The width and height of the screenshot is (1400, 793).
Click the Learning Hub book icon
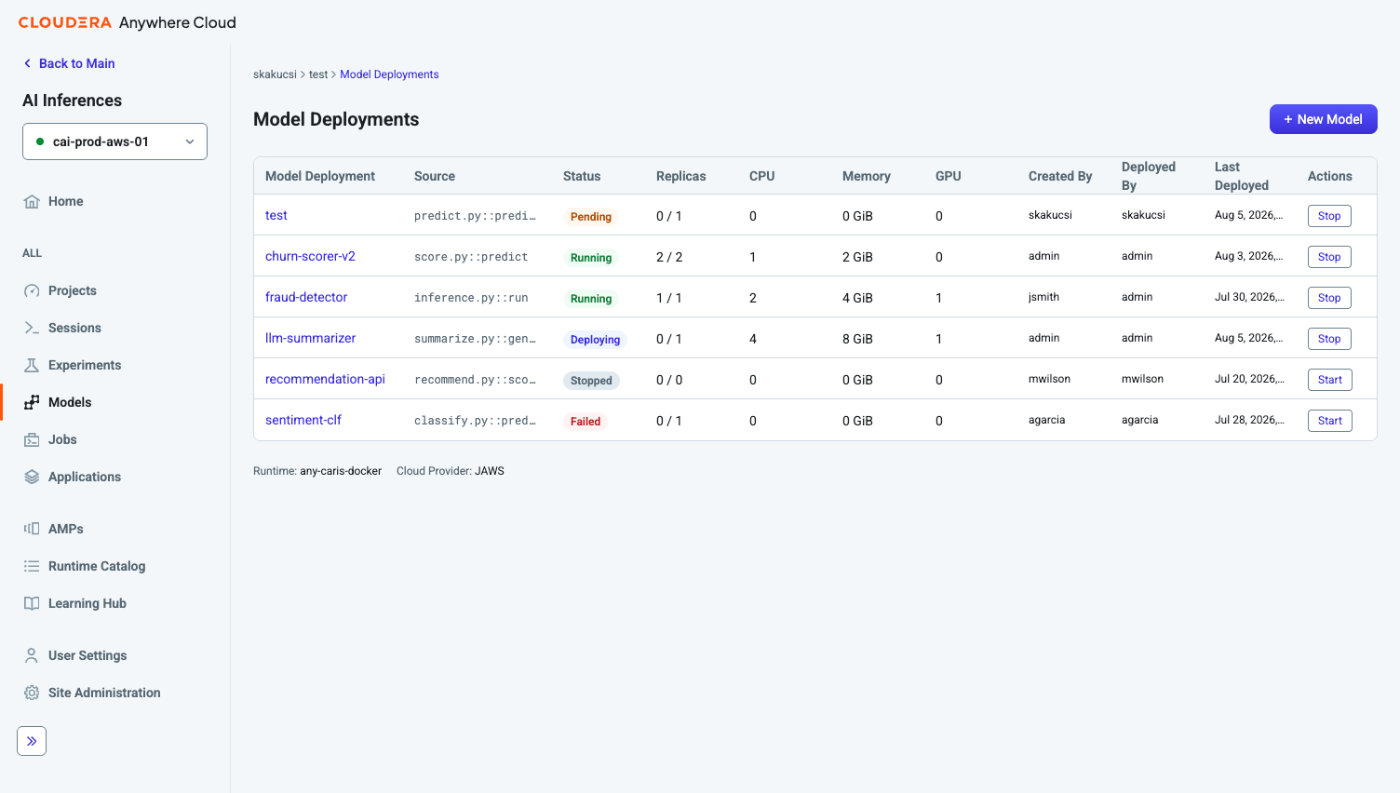[x=31, y=603]
